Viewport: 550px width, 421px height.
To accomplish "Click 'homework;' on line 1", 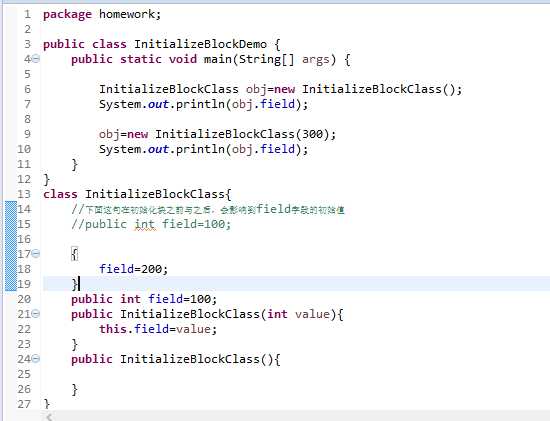I will (x=130, y=14).
